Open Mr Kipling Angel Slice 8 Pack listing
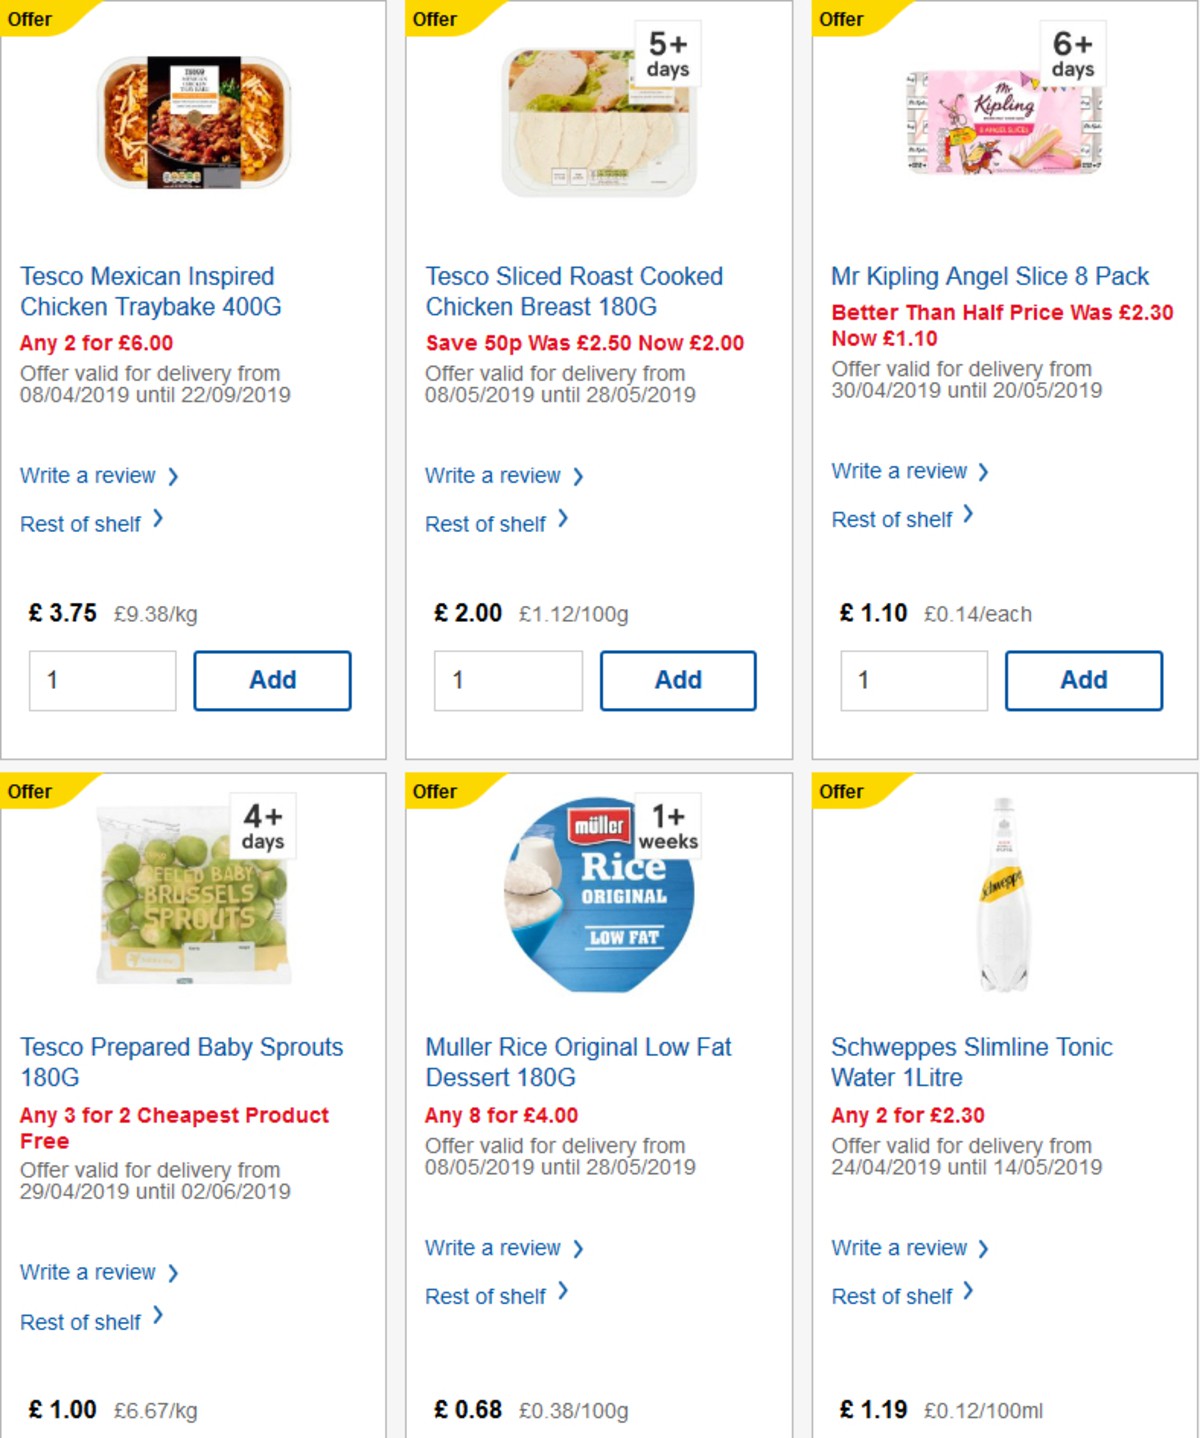Screen dimensions: 1200x1438 pyautogui.click(x=989, y=276)
